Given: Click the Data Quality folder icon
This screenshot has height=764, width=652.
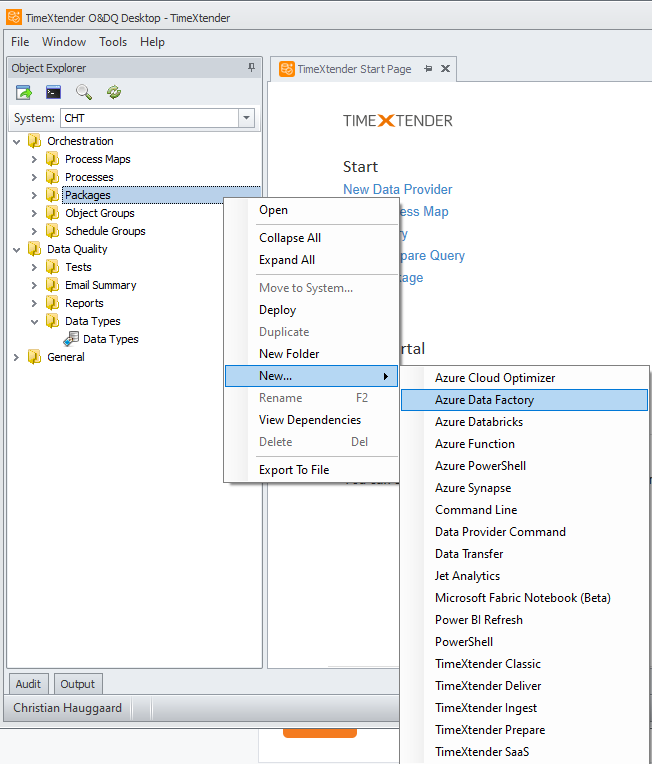Looking at the screenshot, I should [35, 249].
